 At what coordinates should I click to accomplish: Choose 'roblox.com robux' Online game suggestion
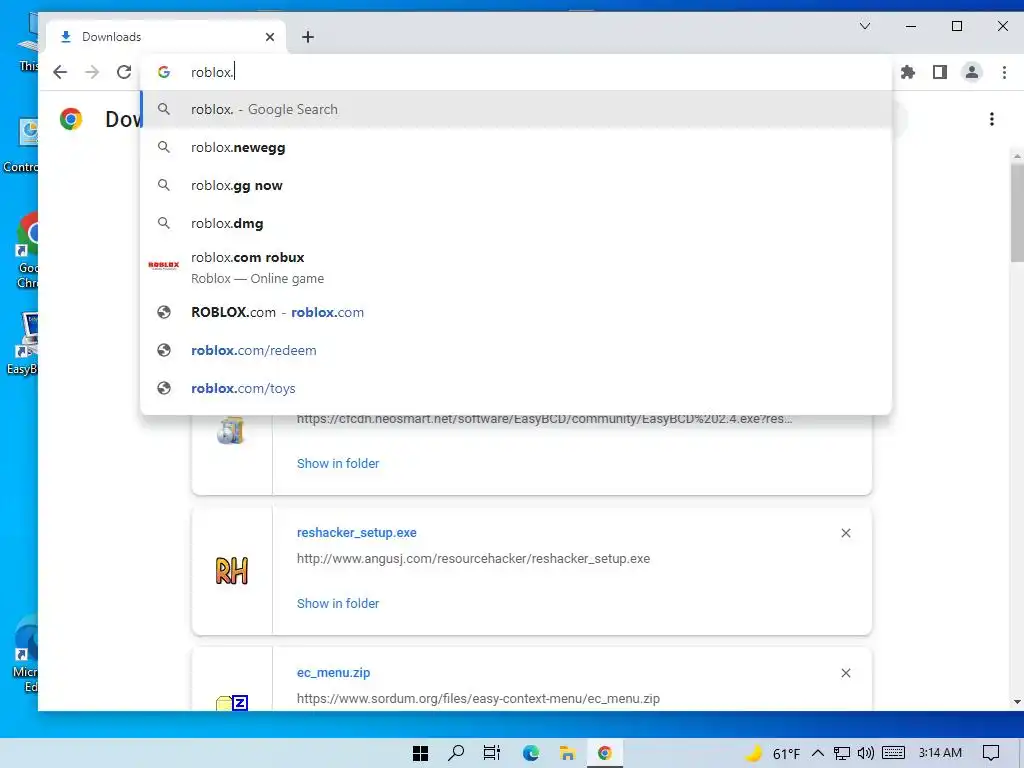tap(516, 268)
